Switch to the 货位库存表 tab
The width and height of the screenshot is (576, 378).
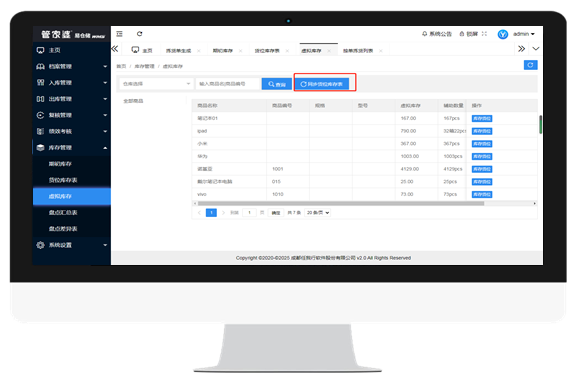(267, 51)
